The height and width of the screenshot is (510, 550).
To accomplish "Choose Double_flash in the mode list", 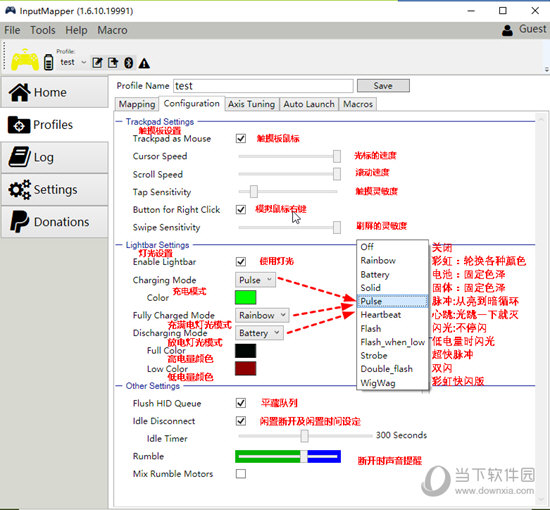I will (392, 369).
